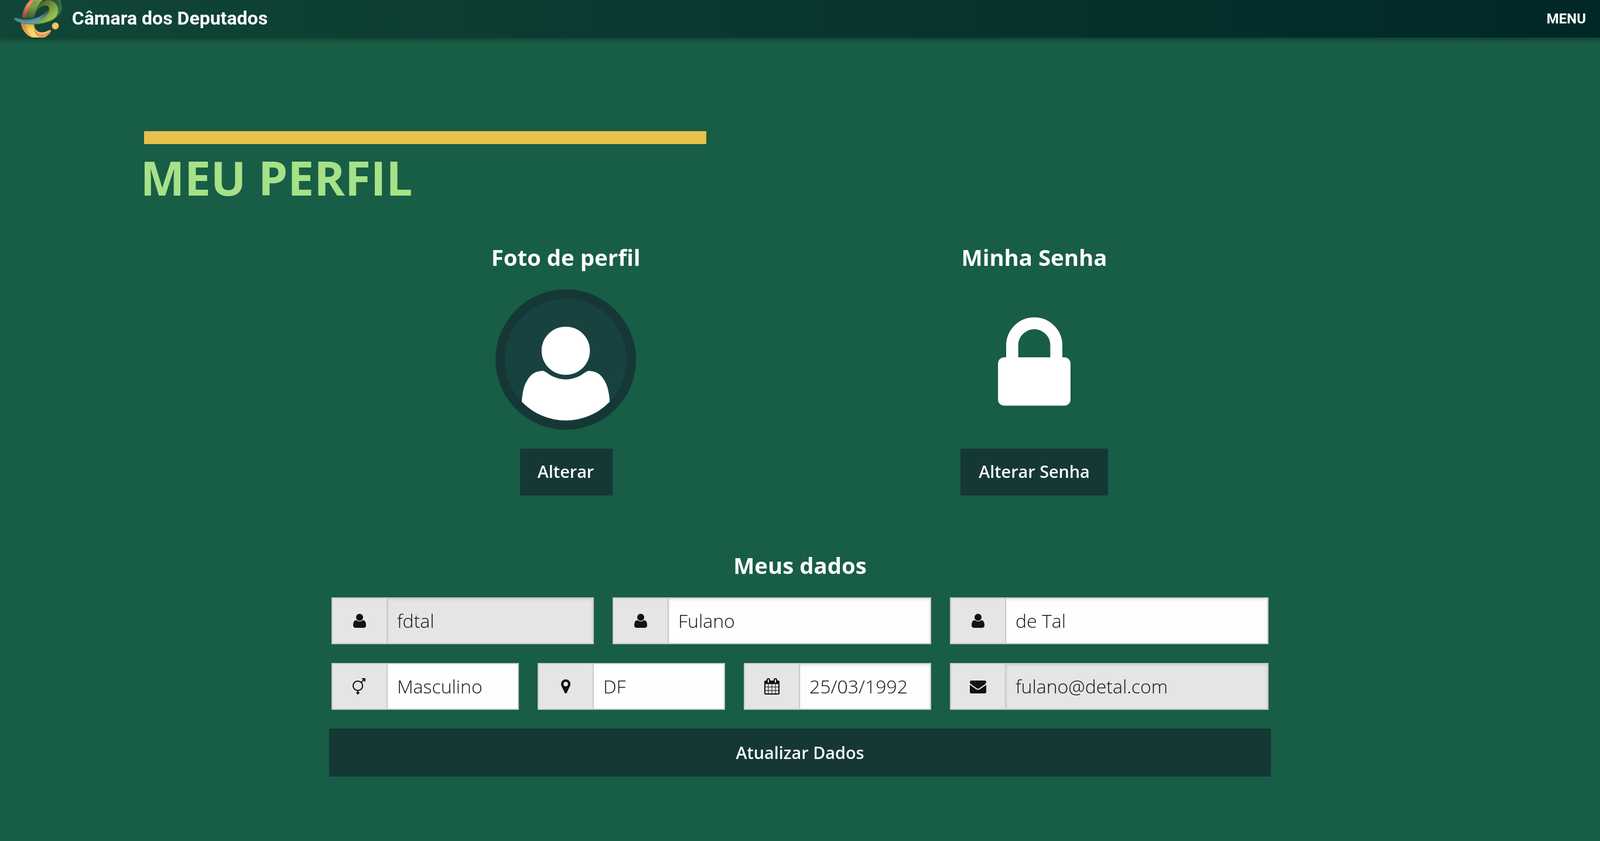Click the envelope email icon
This screenshot has height=841, width=1600.
977,687
